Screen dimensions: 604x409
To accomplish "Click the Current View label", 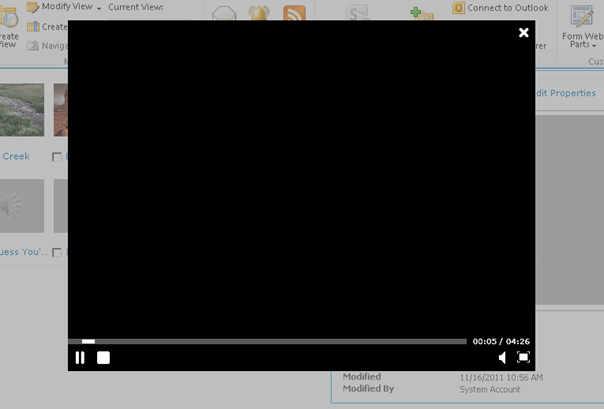I will tap(136, 7).
